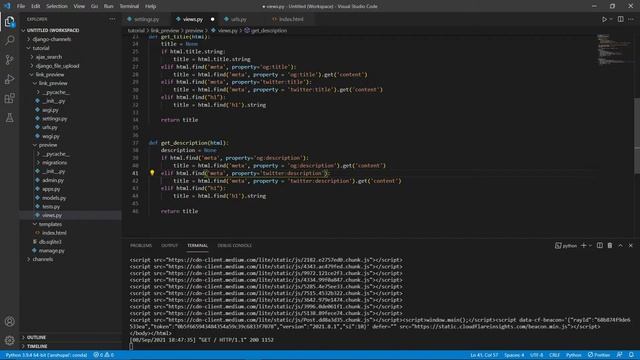Expand the TIMELINE section
640x360 pixels.
37,346
